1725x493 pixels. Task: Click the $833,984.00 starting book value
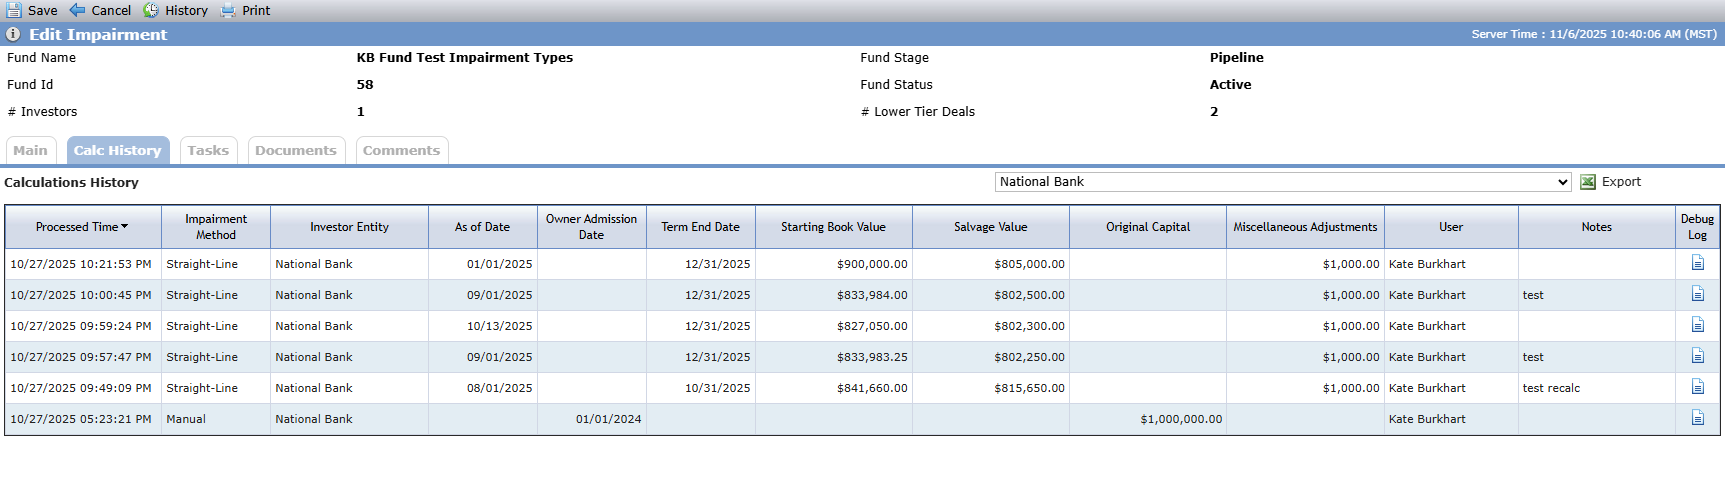click(872, 295)
